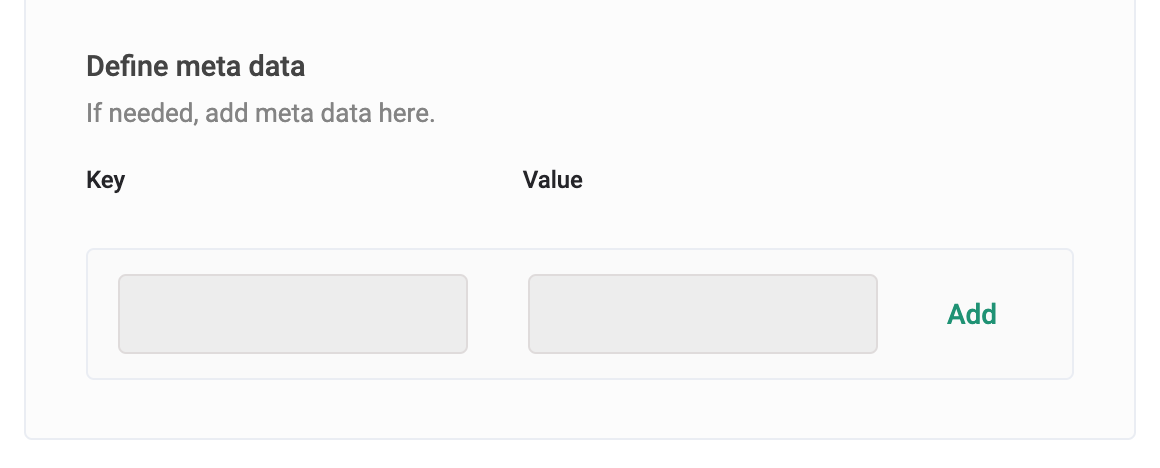Place cursor in meta data key box
Viewport: 1160px width, 468px height.
tap(293, 314)
